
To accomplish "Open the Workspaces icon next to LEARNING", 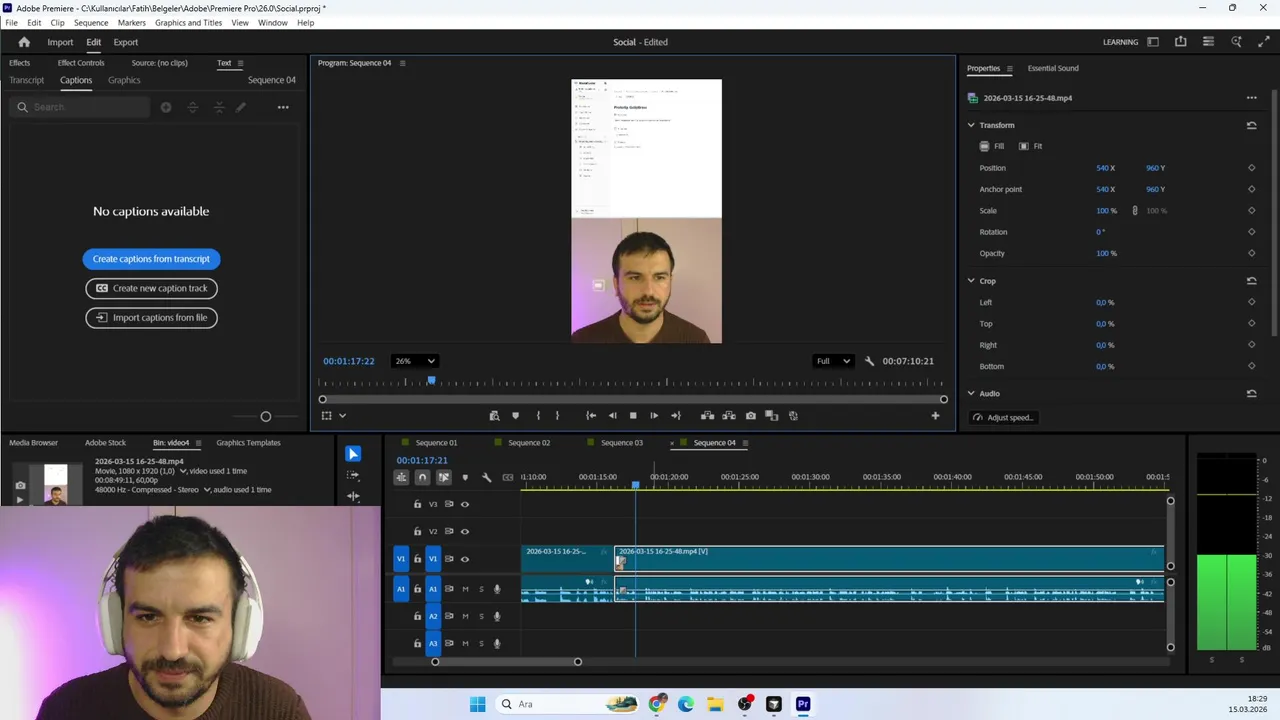I will pos(1153,42).
